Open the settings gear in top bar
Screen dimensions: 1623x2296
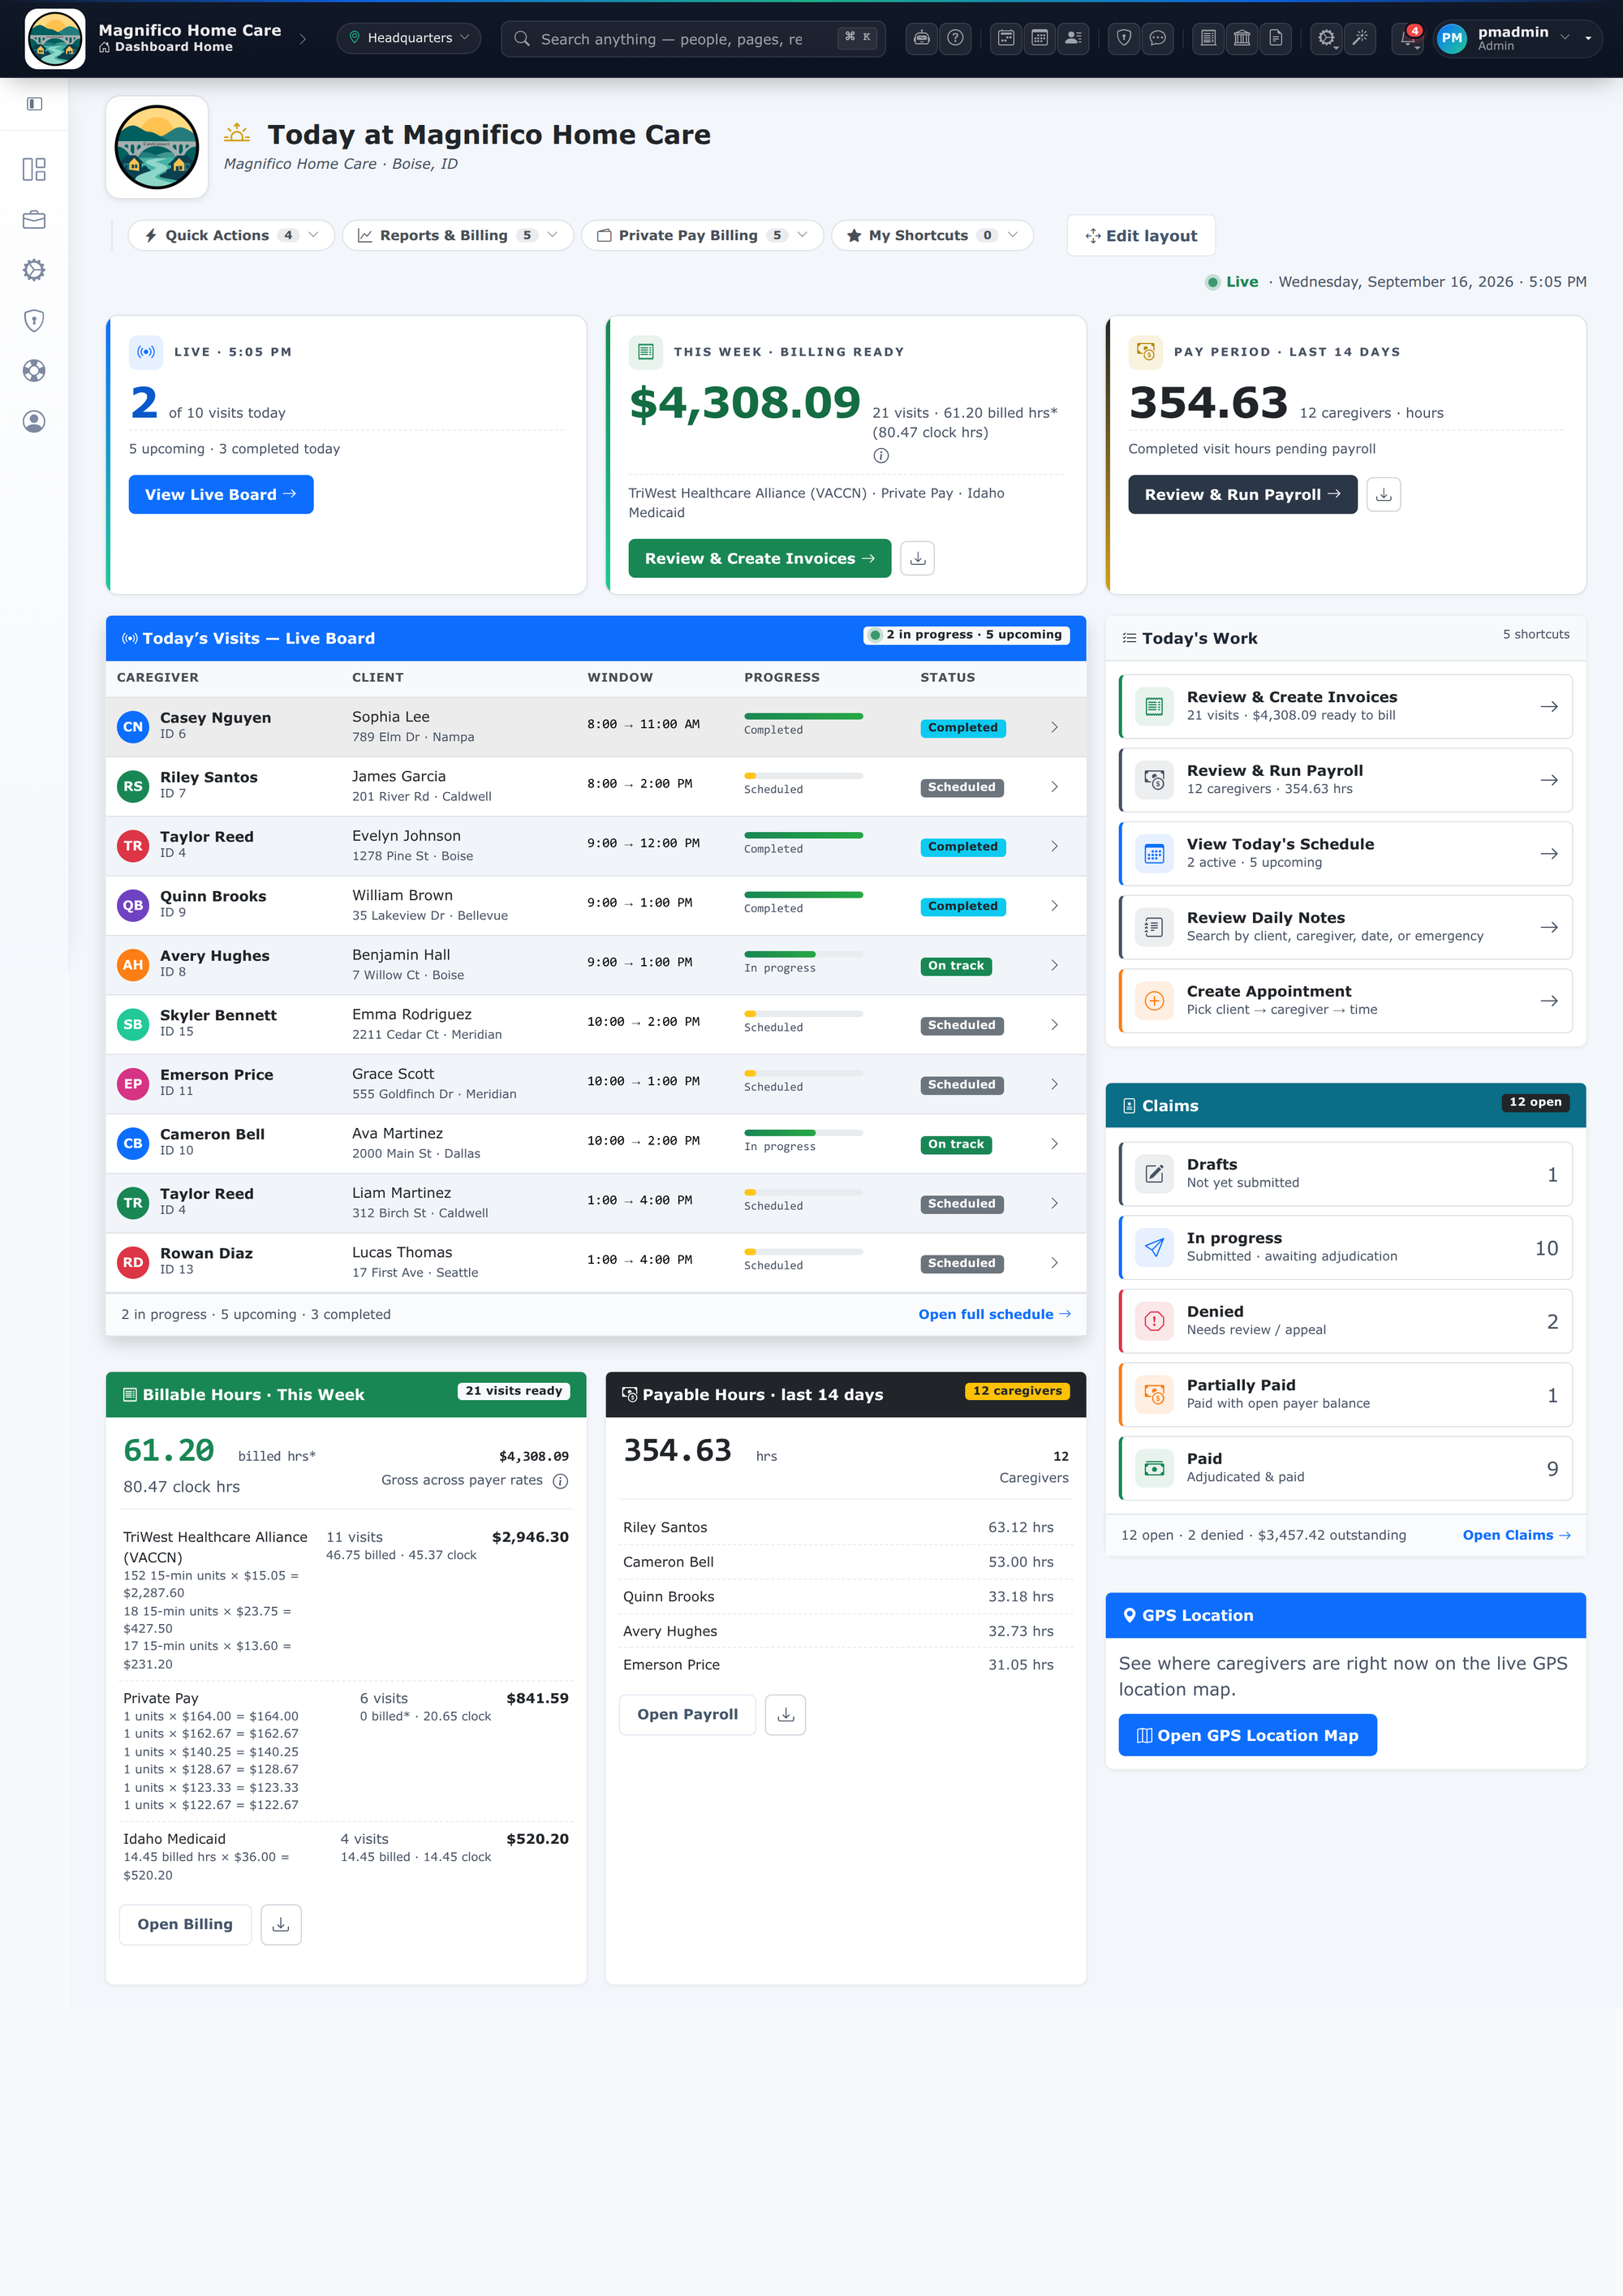1326,38
